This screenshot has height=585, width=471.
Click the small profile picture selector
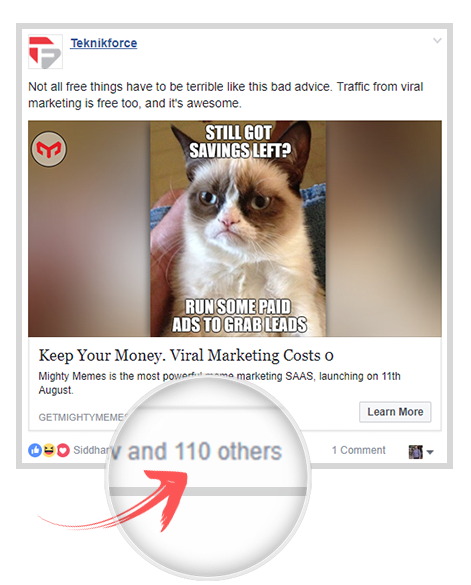click(x=415, y=451)
